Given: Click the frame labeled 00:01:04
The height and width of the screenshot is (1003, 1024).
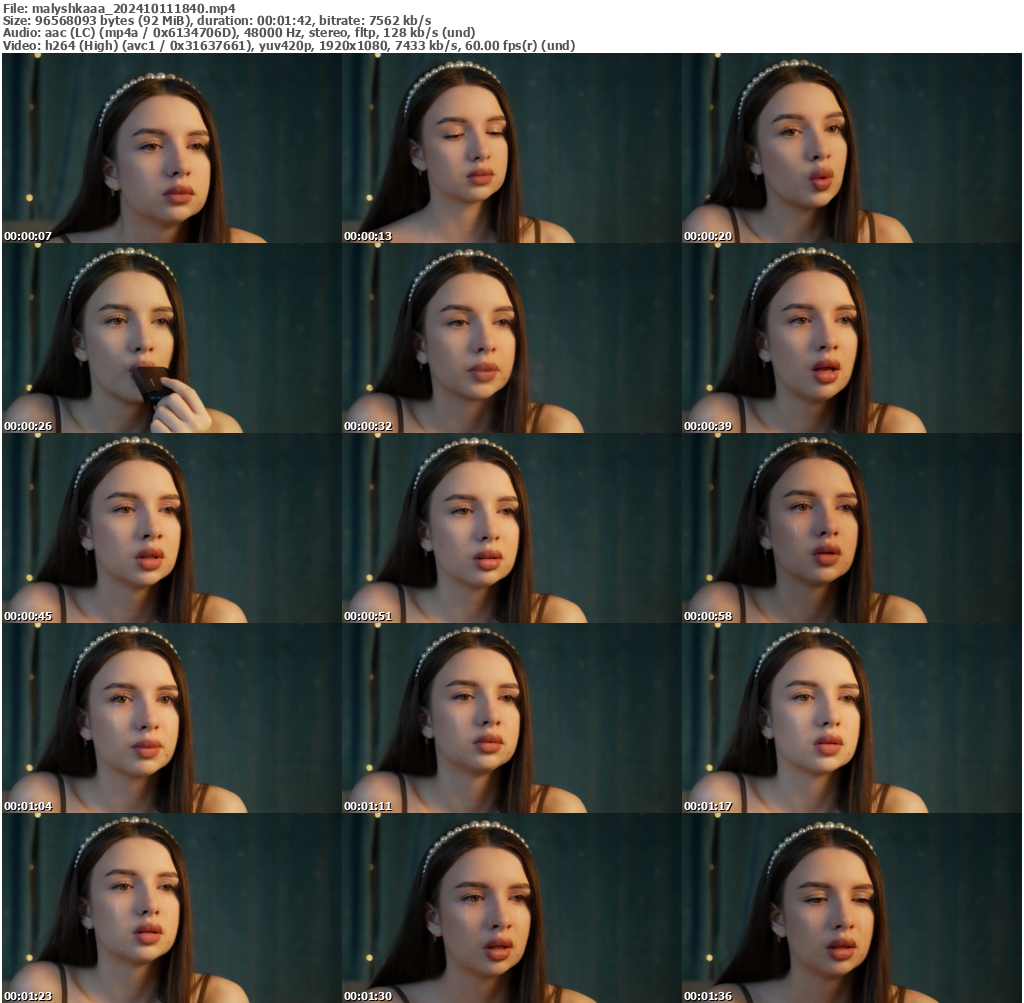Looking at the screenshot, I should [171, 718].
